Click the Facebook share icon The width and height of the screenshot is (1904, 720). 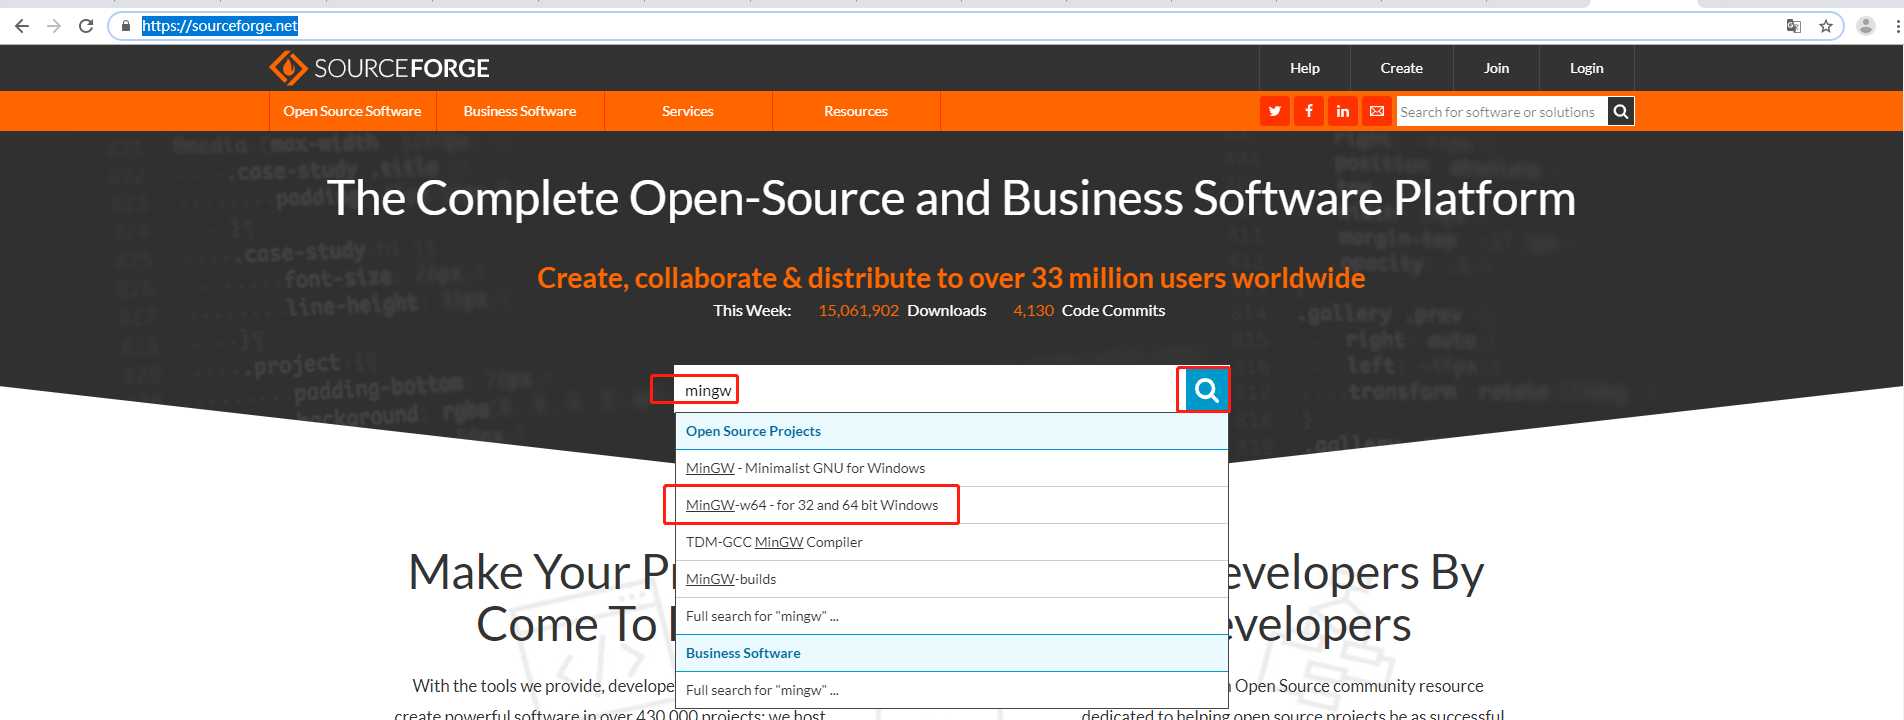coord(1309,111)
